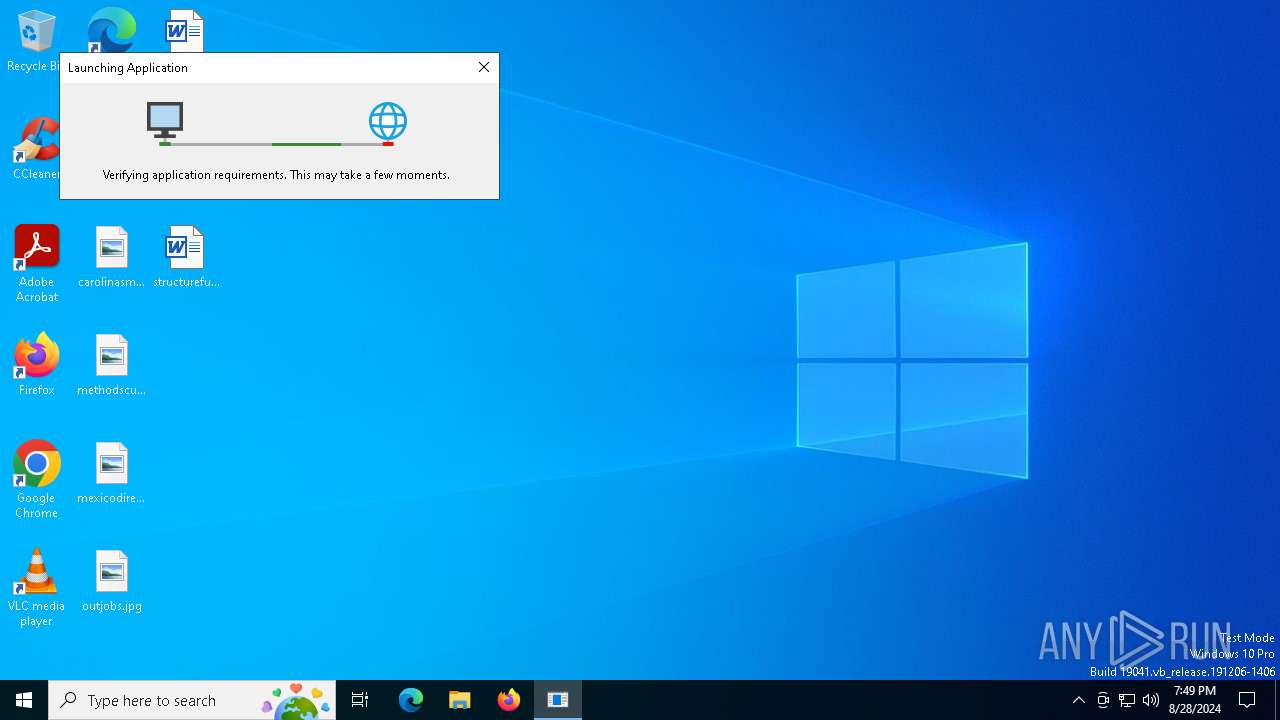Close the Launching Application dialog
Viewport: 1280px width, 720px height.
pos(484,67)
